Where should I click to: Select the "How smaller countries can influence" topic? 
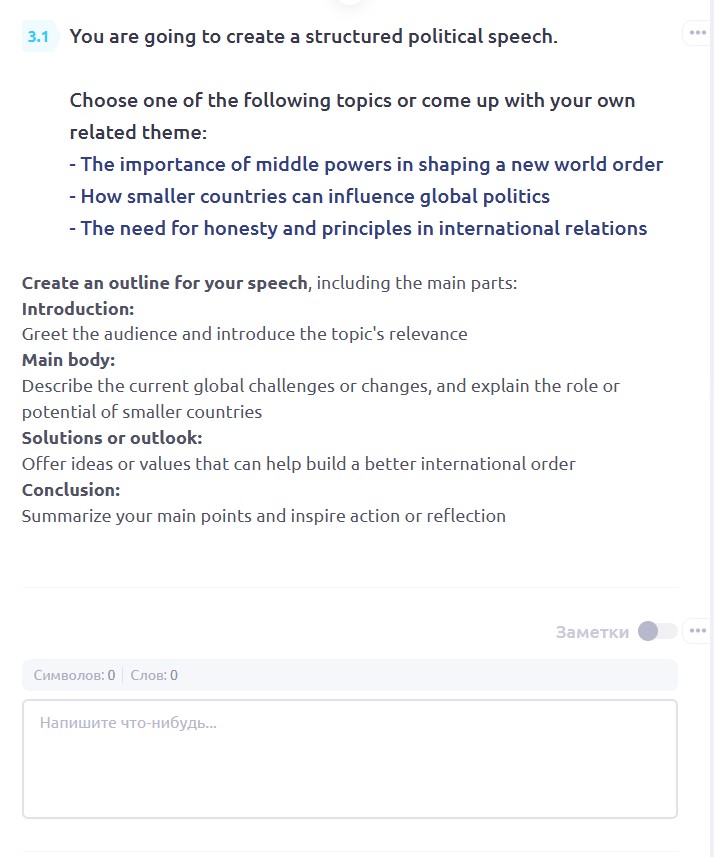pyautogui.click(x=309, y=196)
